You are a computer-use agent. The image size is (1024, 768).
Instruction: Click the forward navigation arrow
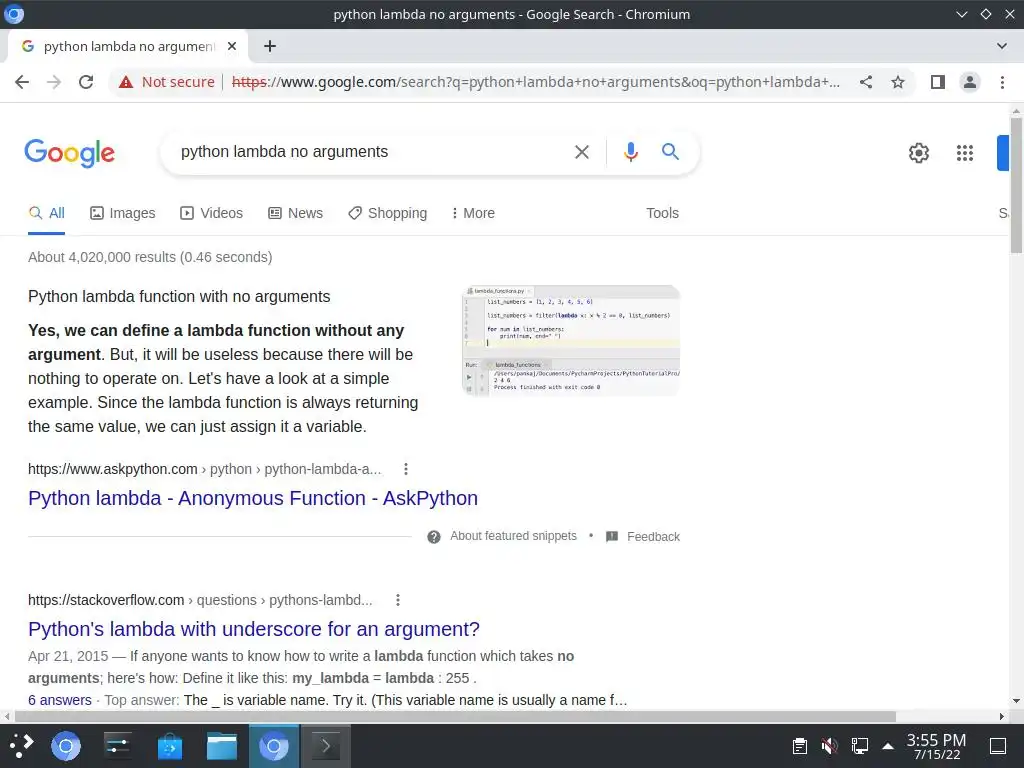(54, 82)
